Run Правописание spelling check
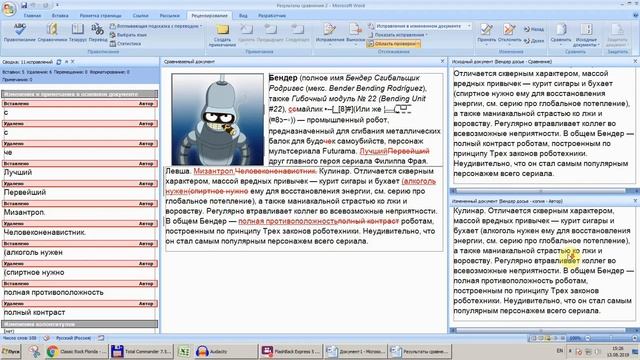This screenshot has width=640, height=360. (x=20, y=33)
